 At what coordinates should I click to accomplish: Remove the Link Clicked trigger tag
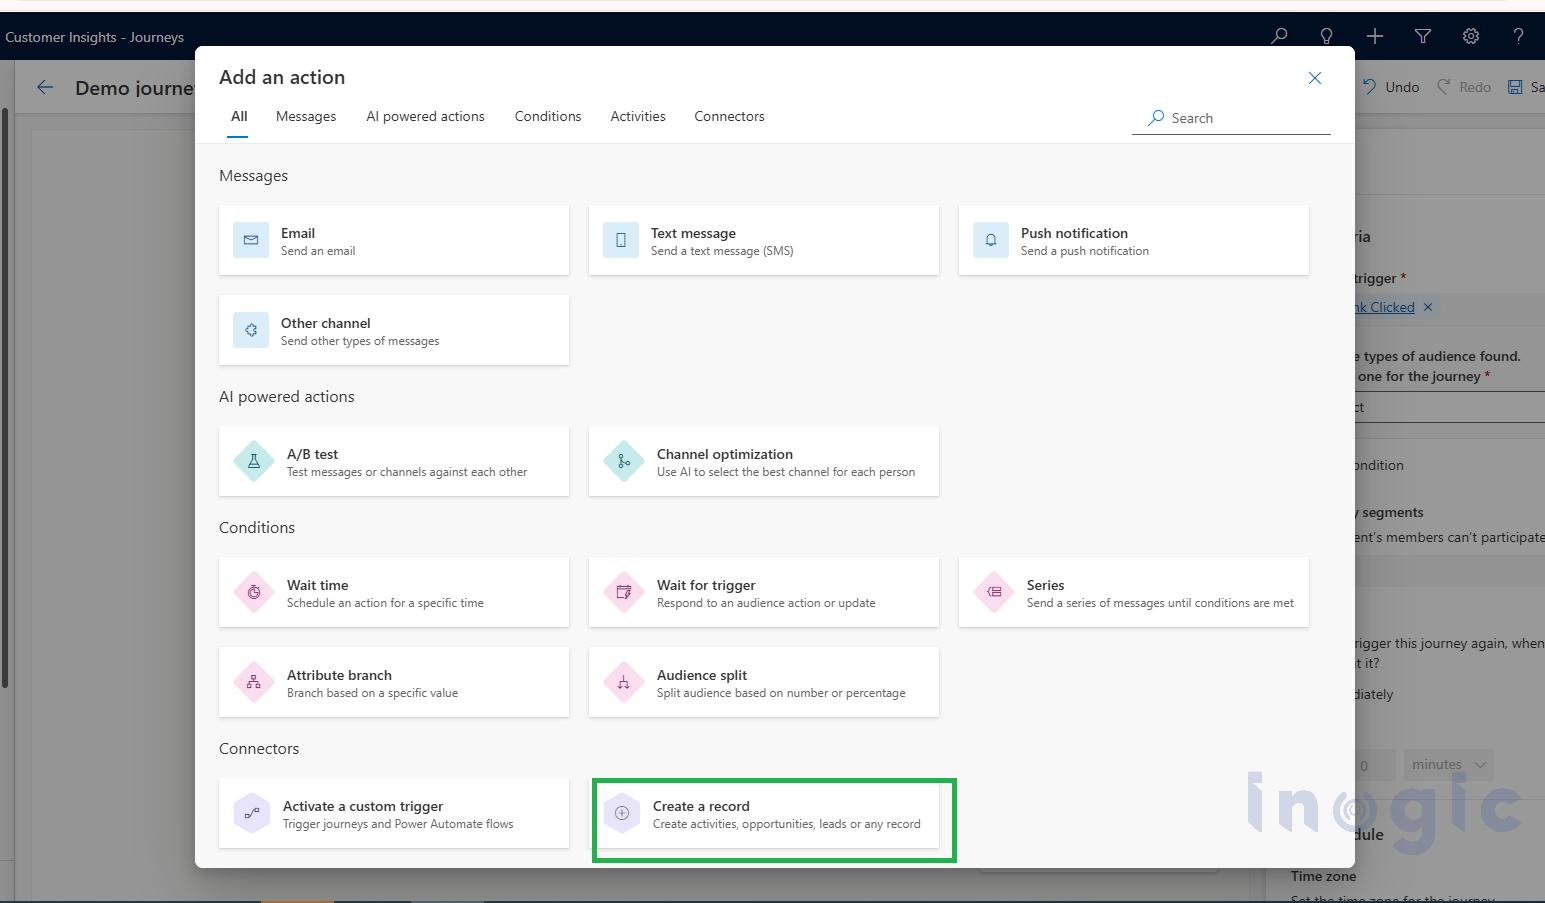(x=1428, y=307)
